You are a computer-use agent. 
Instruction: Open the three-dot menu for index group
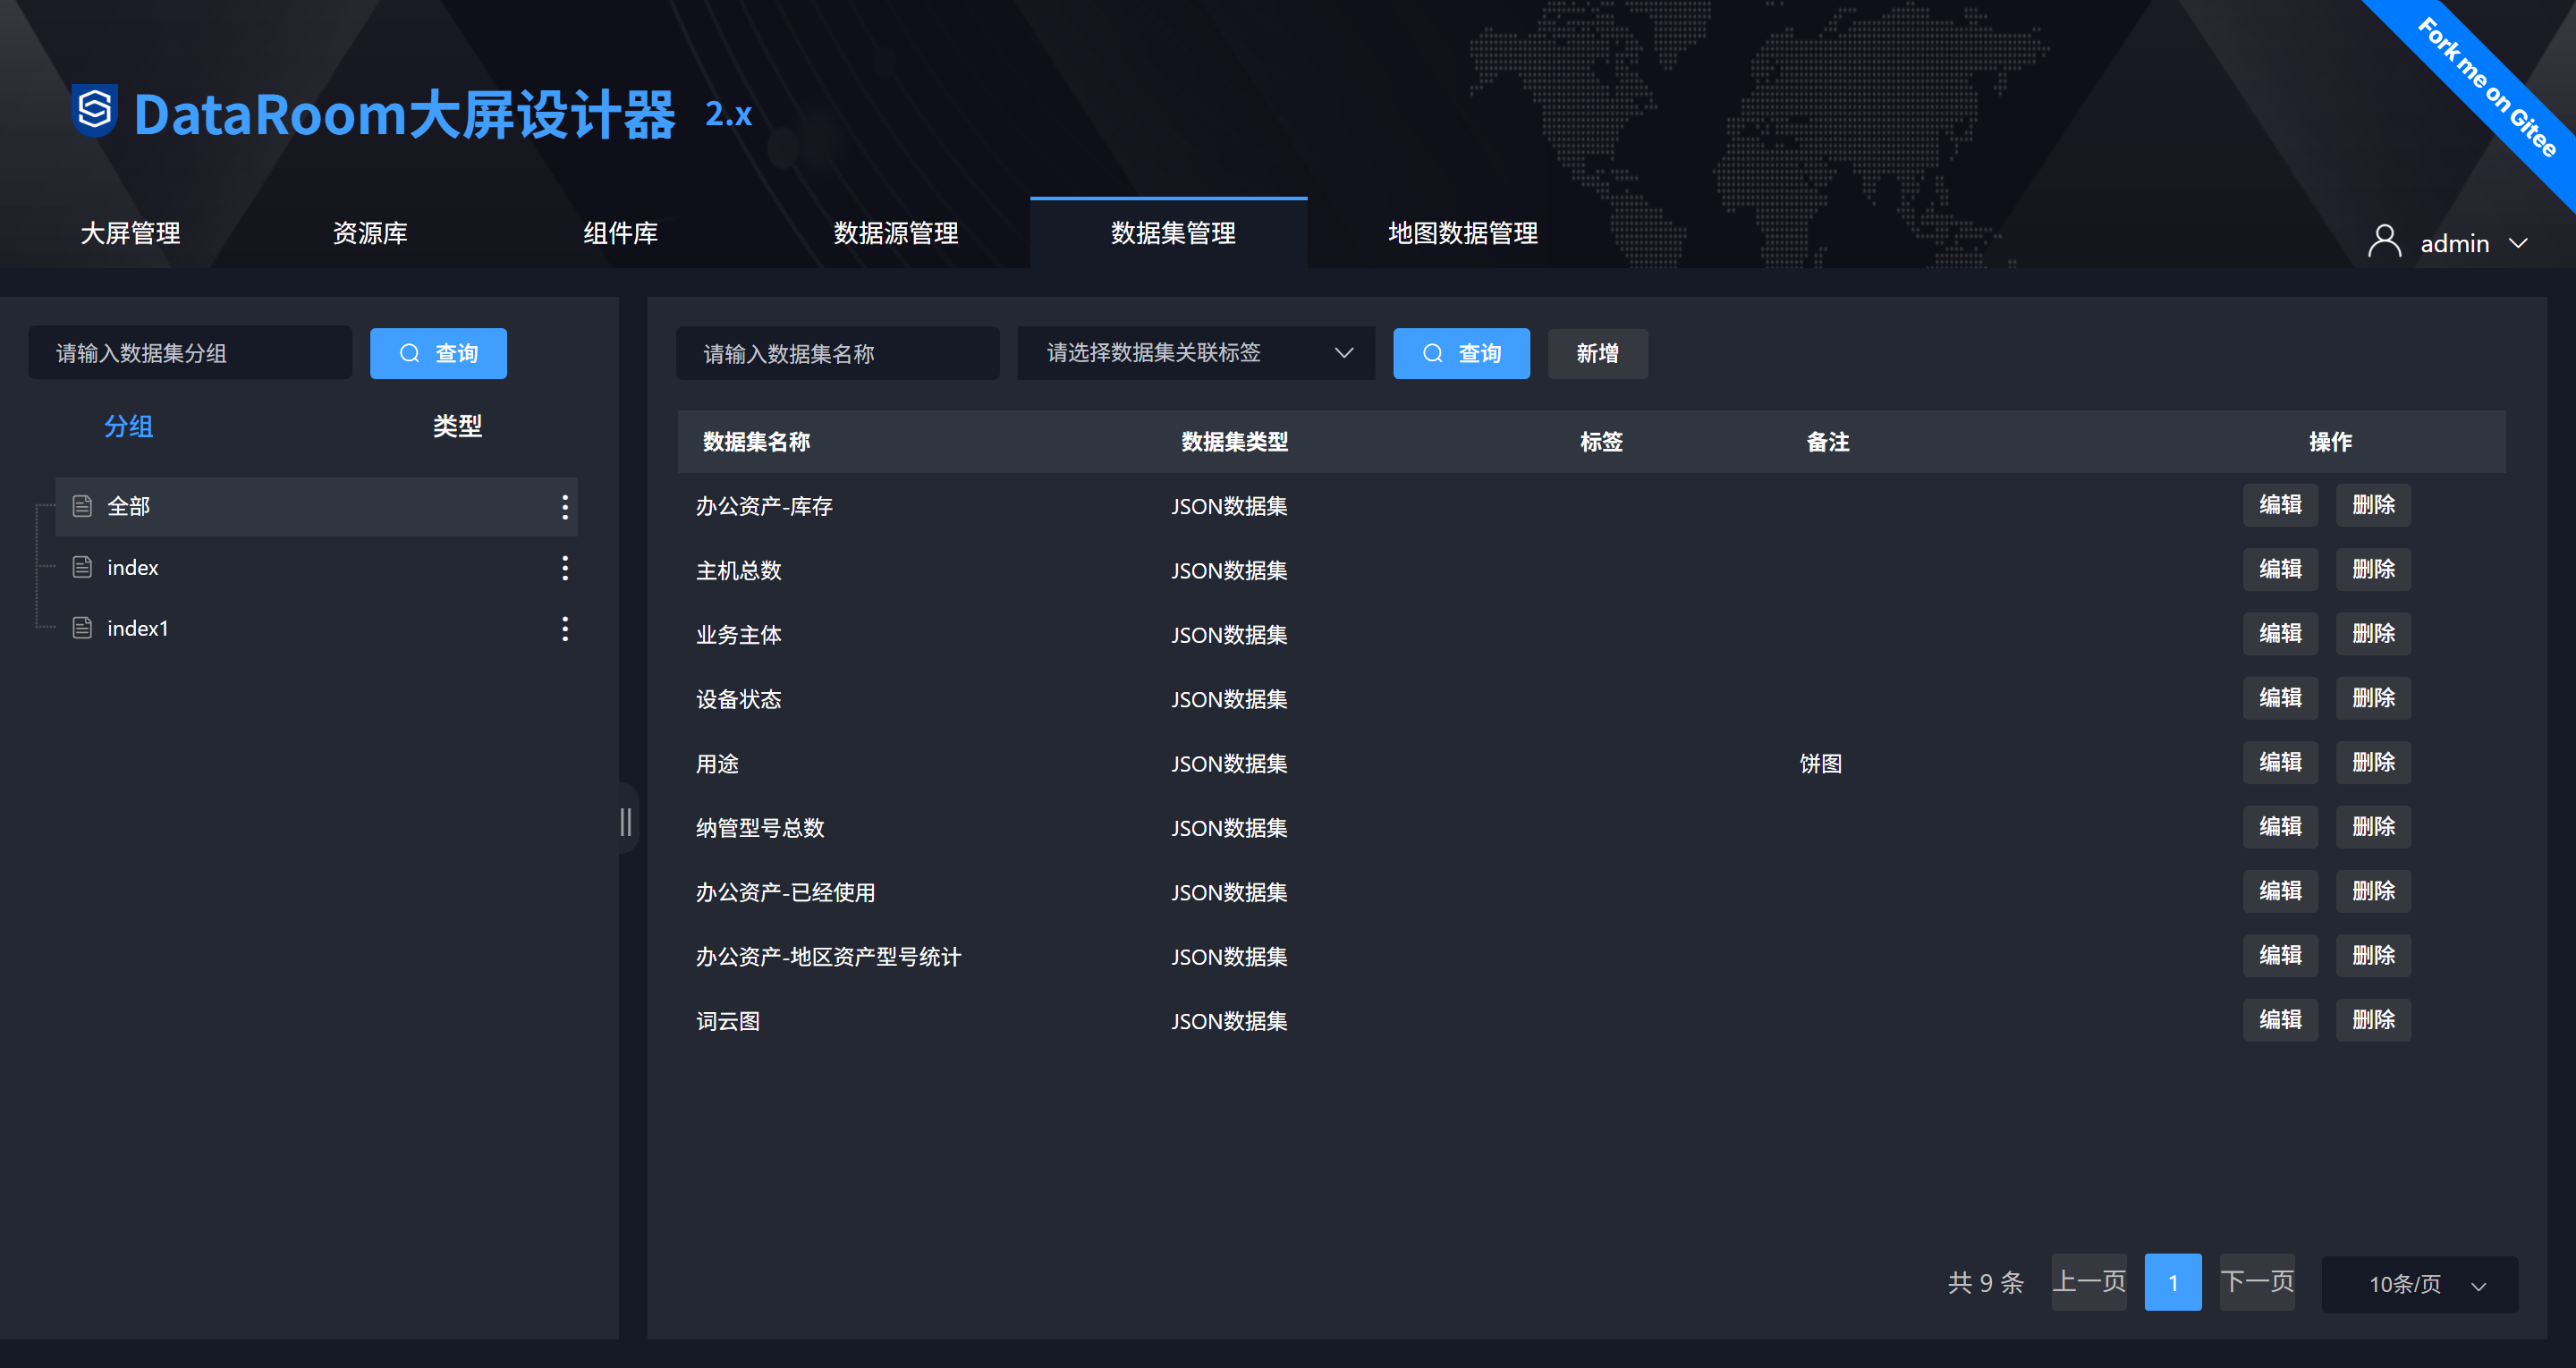(565, 568)
